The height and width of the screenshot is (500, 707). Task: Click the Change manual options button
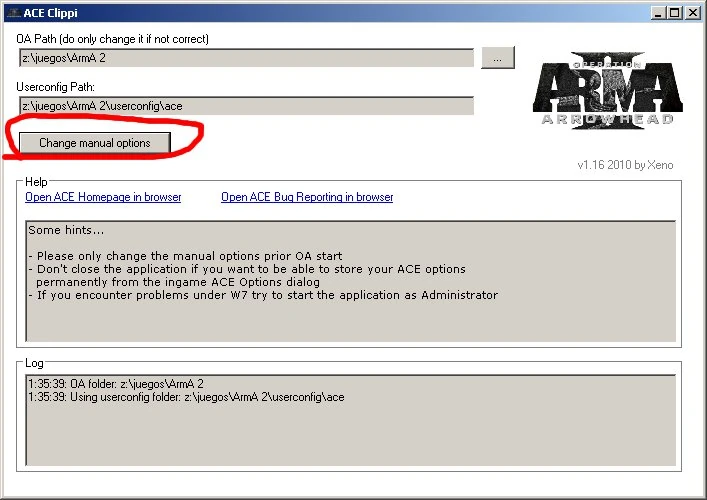tap(95, 143)
